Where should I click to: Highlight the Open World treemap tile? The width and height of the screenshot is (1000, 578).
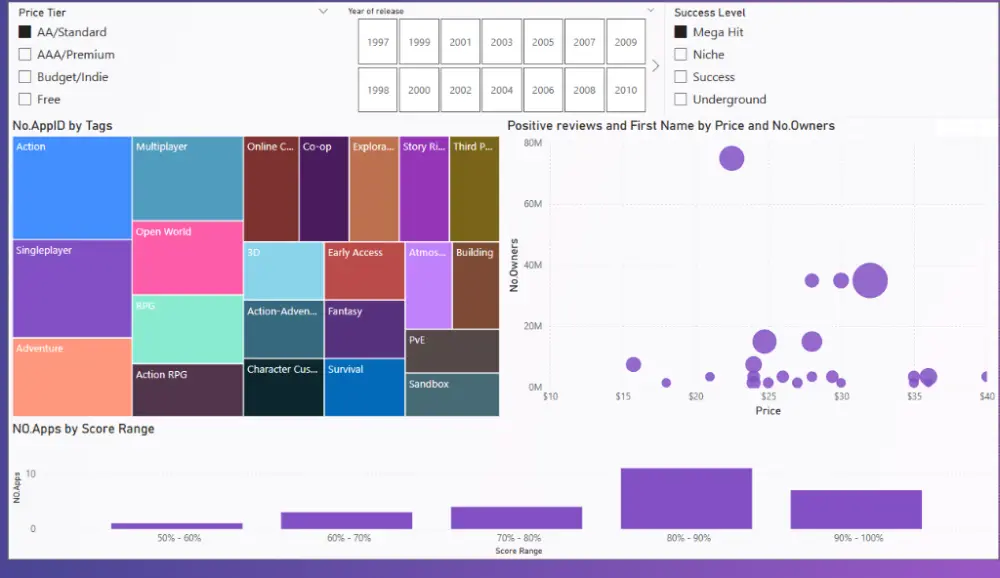click(188, 258)
